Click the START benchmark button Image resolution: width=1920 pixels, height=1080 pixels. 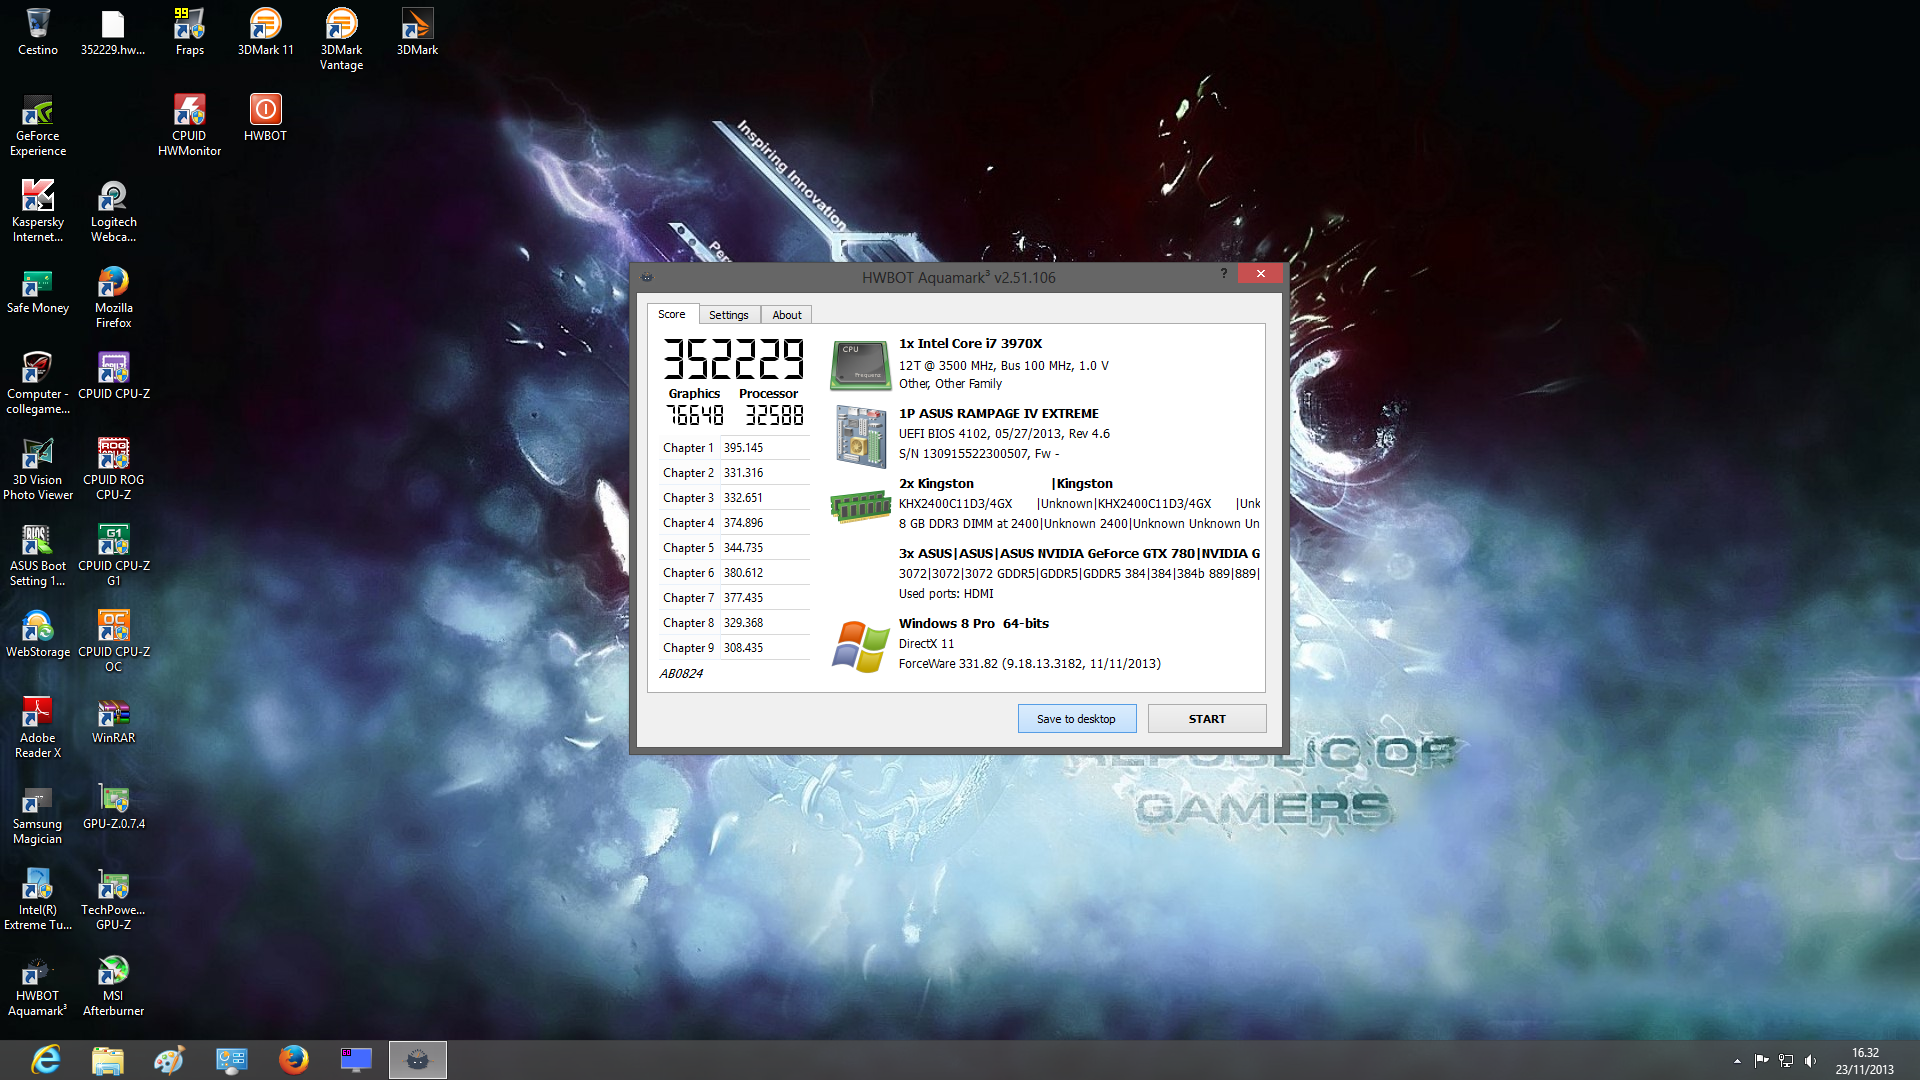pyautogui.click(x=1207, y=719)
